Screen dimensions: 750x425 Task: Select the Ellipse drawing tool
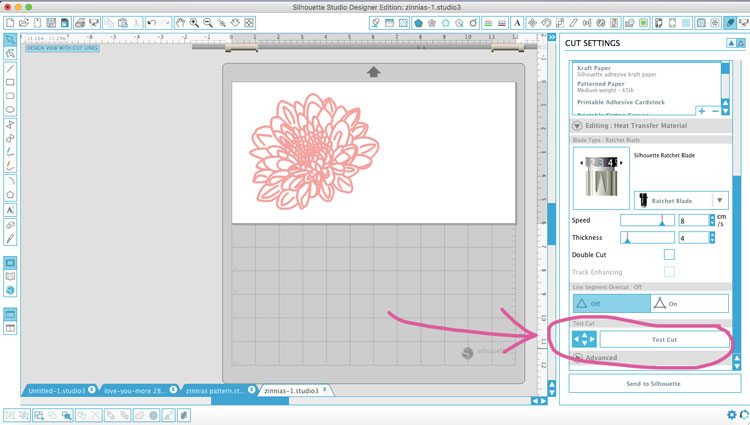point(10,110)
